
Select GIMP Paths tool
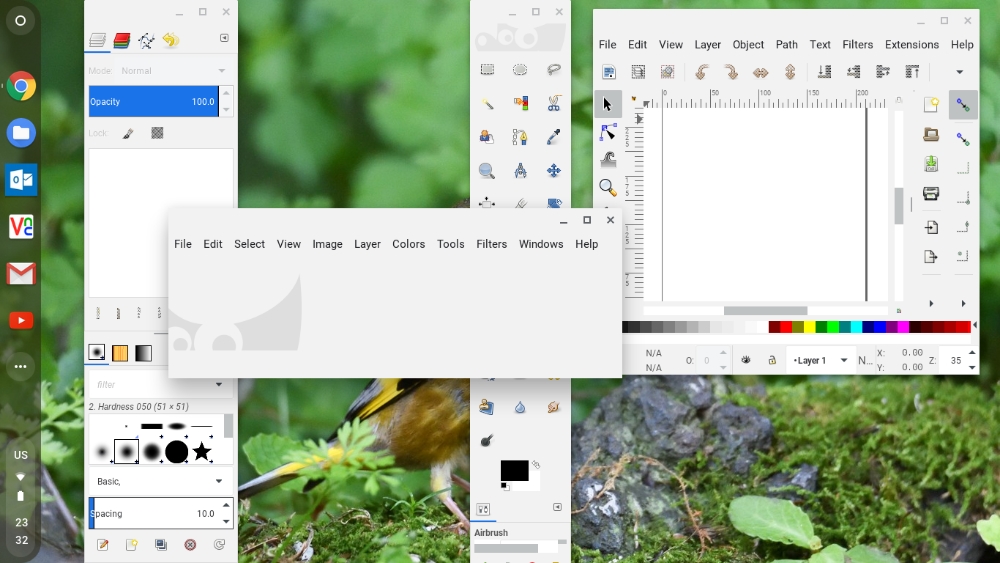[x=520, y=136]
